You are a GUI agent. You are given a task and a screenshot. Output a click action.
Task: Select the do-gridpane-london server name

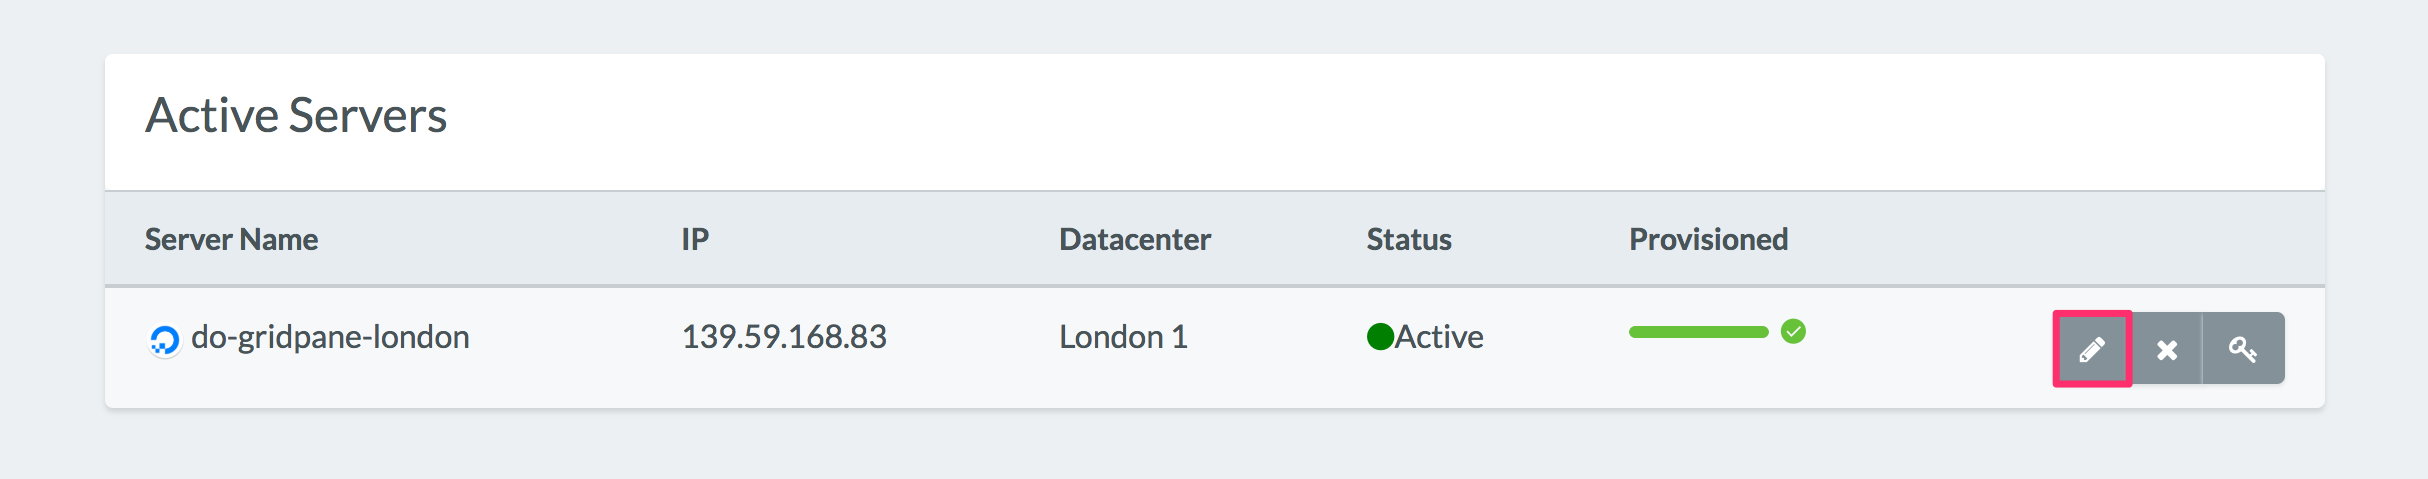tap(330, 337)
